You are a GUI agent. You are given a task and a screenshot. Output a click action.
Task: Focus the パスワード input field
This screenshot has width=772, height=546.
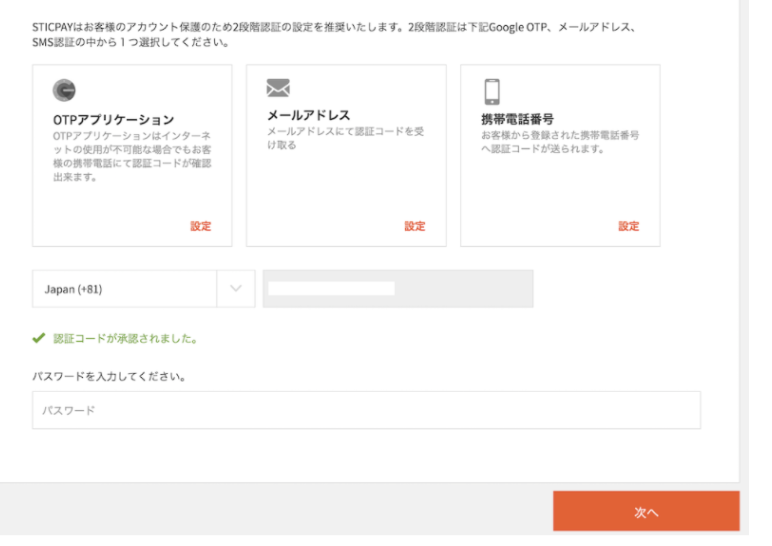tap(366, 410)
